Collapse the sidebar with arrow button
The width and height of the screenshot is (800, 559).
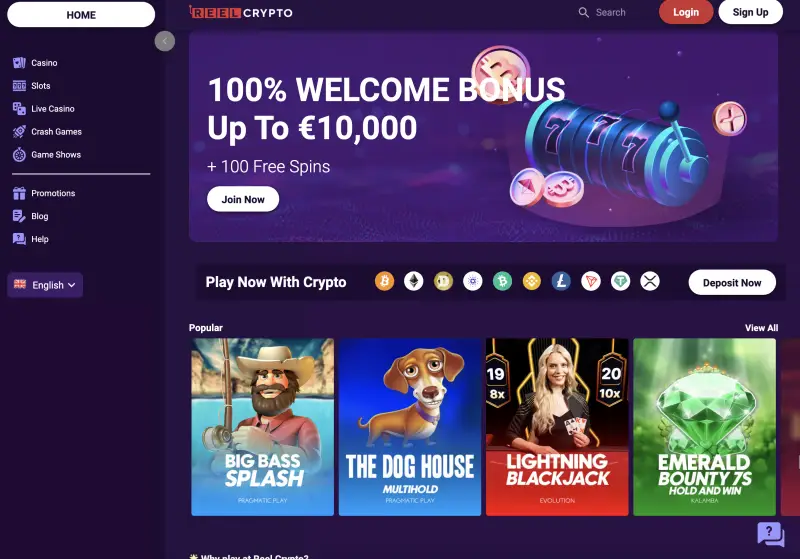[x=165, y=41]
